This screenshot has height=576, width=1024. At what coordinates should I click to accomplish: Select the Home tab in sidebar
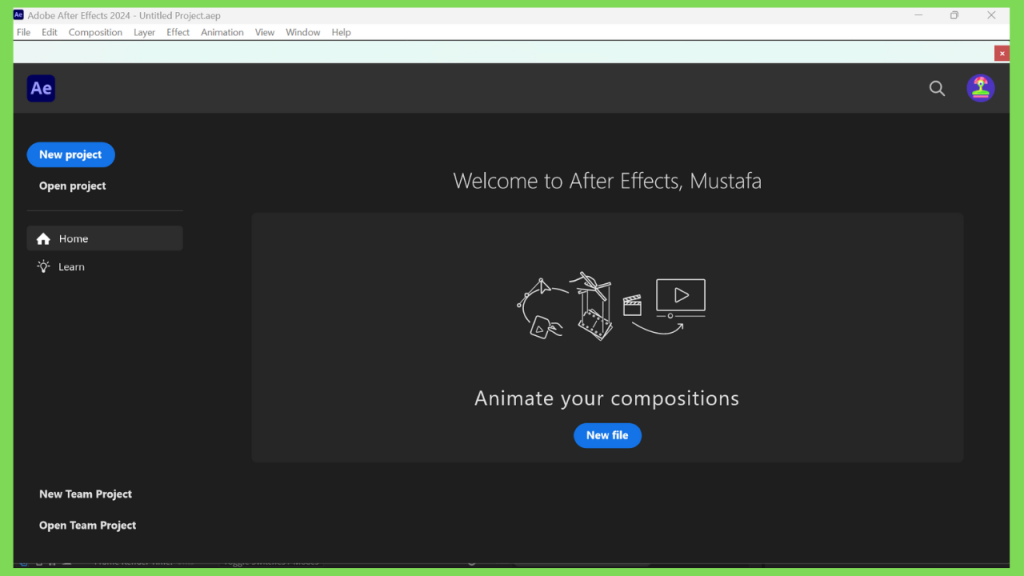[104, 238]
